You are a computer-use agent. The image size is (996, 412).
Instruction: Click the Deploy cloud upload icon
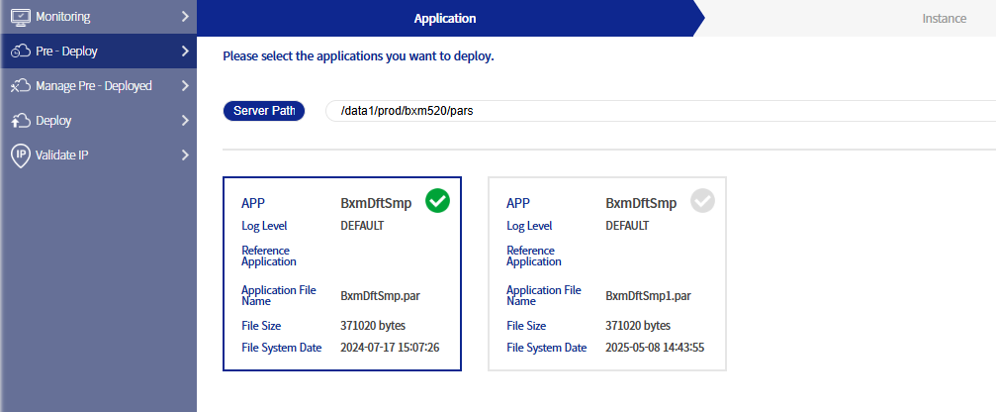coord(20,121)
